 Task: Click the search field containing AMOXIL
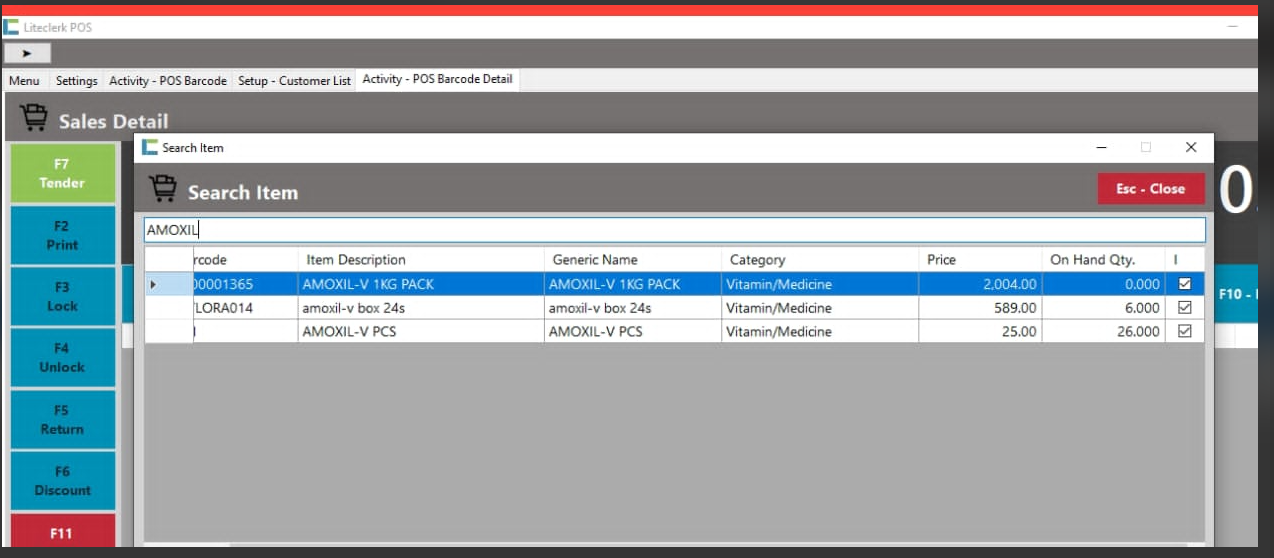pos(675,230)
